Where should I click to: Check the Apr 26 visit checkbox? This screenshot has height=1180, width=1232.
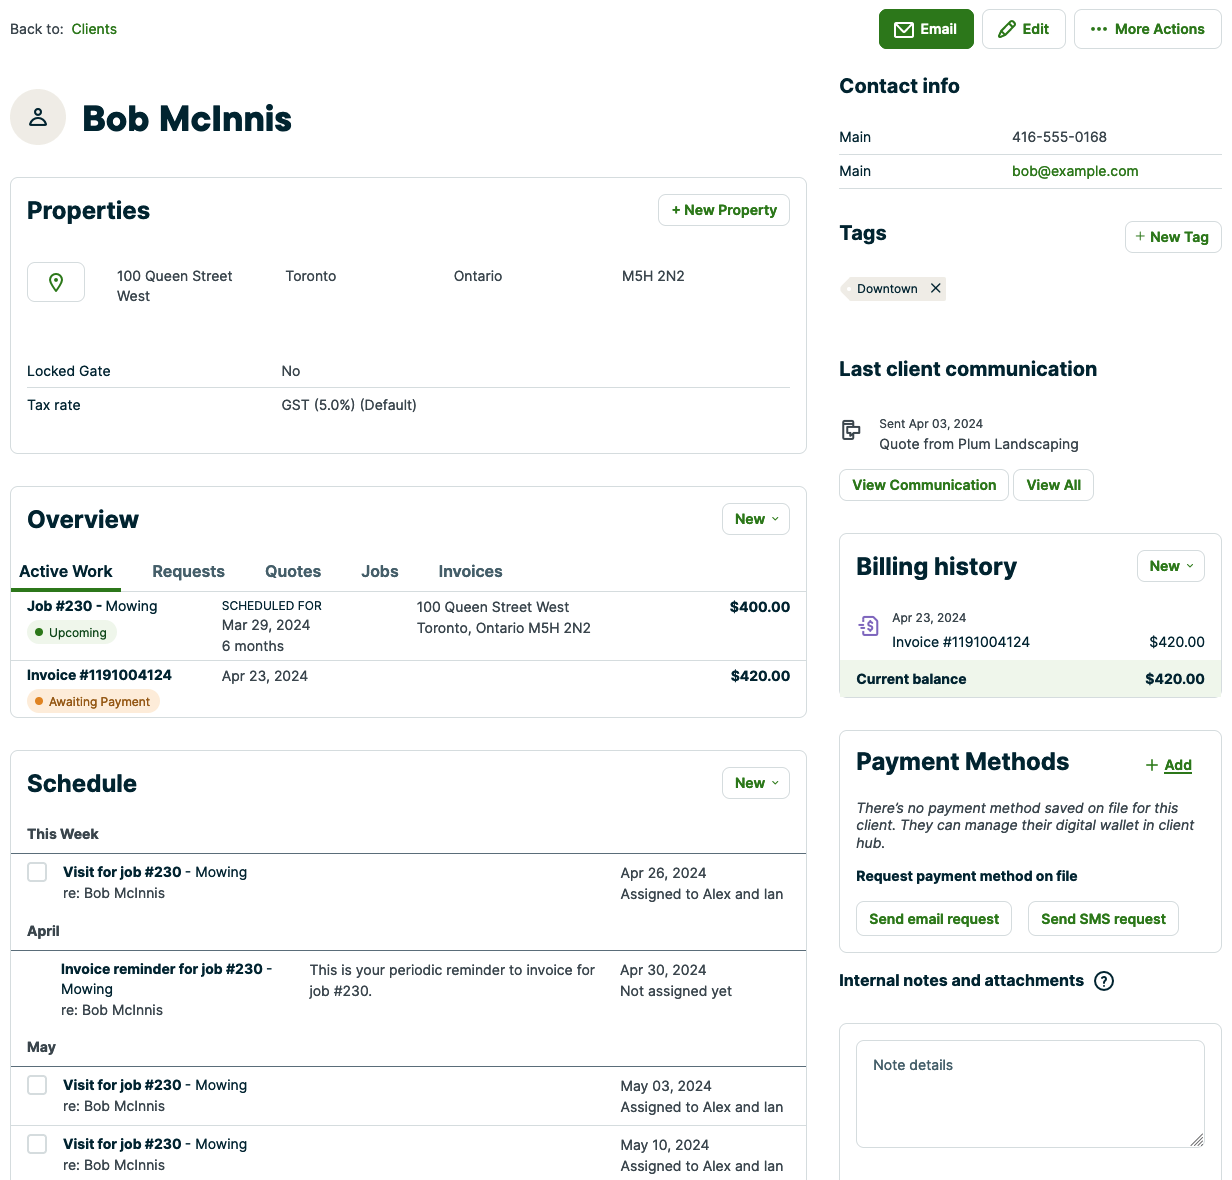37,872
